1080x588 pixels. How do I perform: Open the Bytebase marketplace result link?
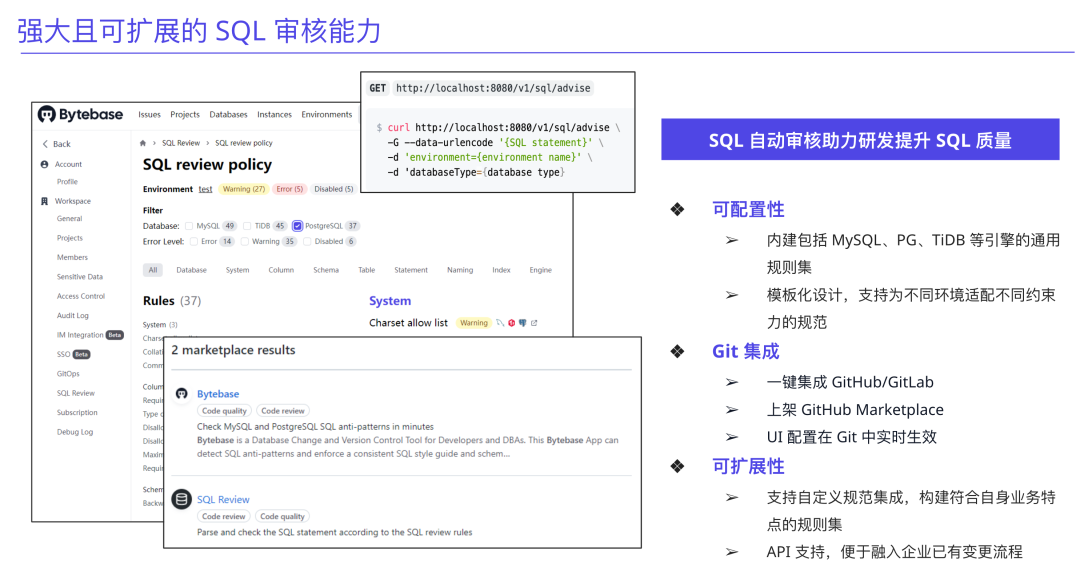(218, 394)
